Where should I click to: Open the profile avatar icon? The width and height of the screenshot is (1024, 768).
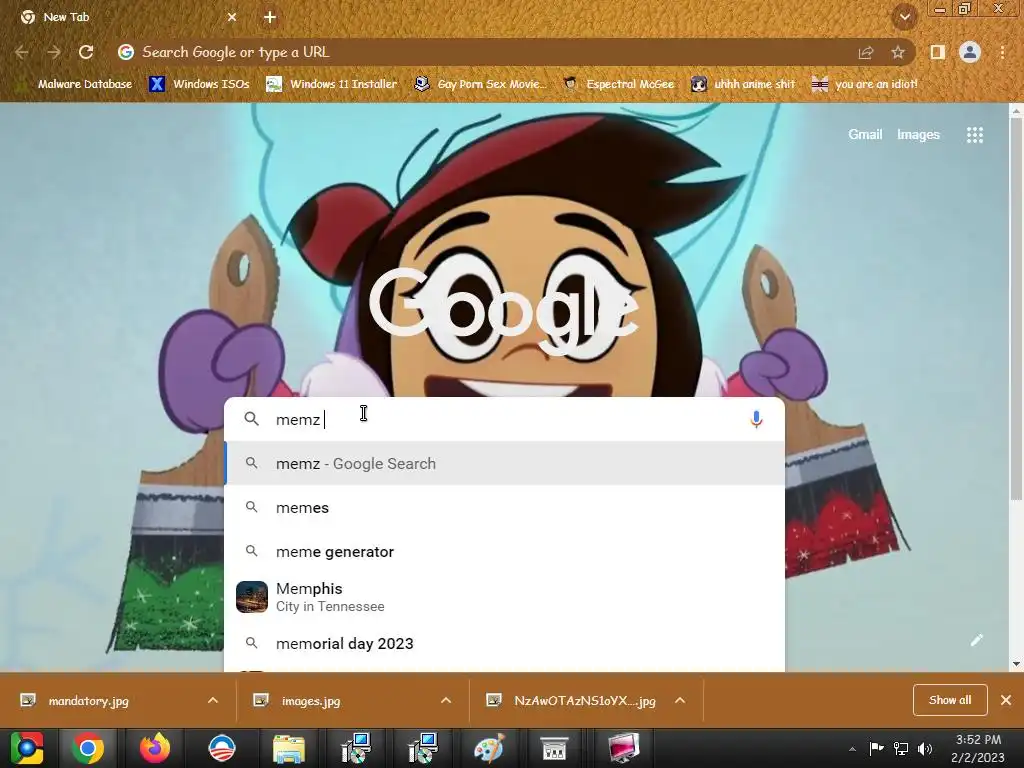970,52
